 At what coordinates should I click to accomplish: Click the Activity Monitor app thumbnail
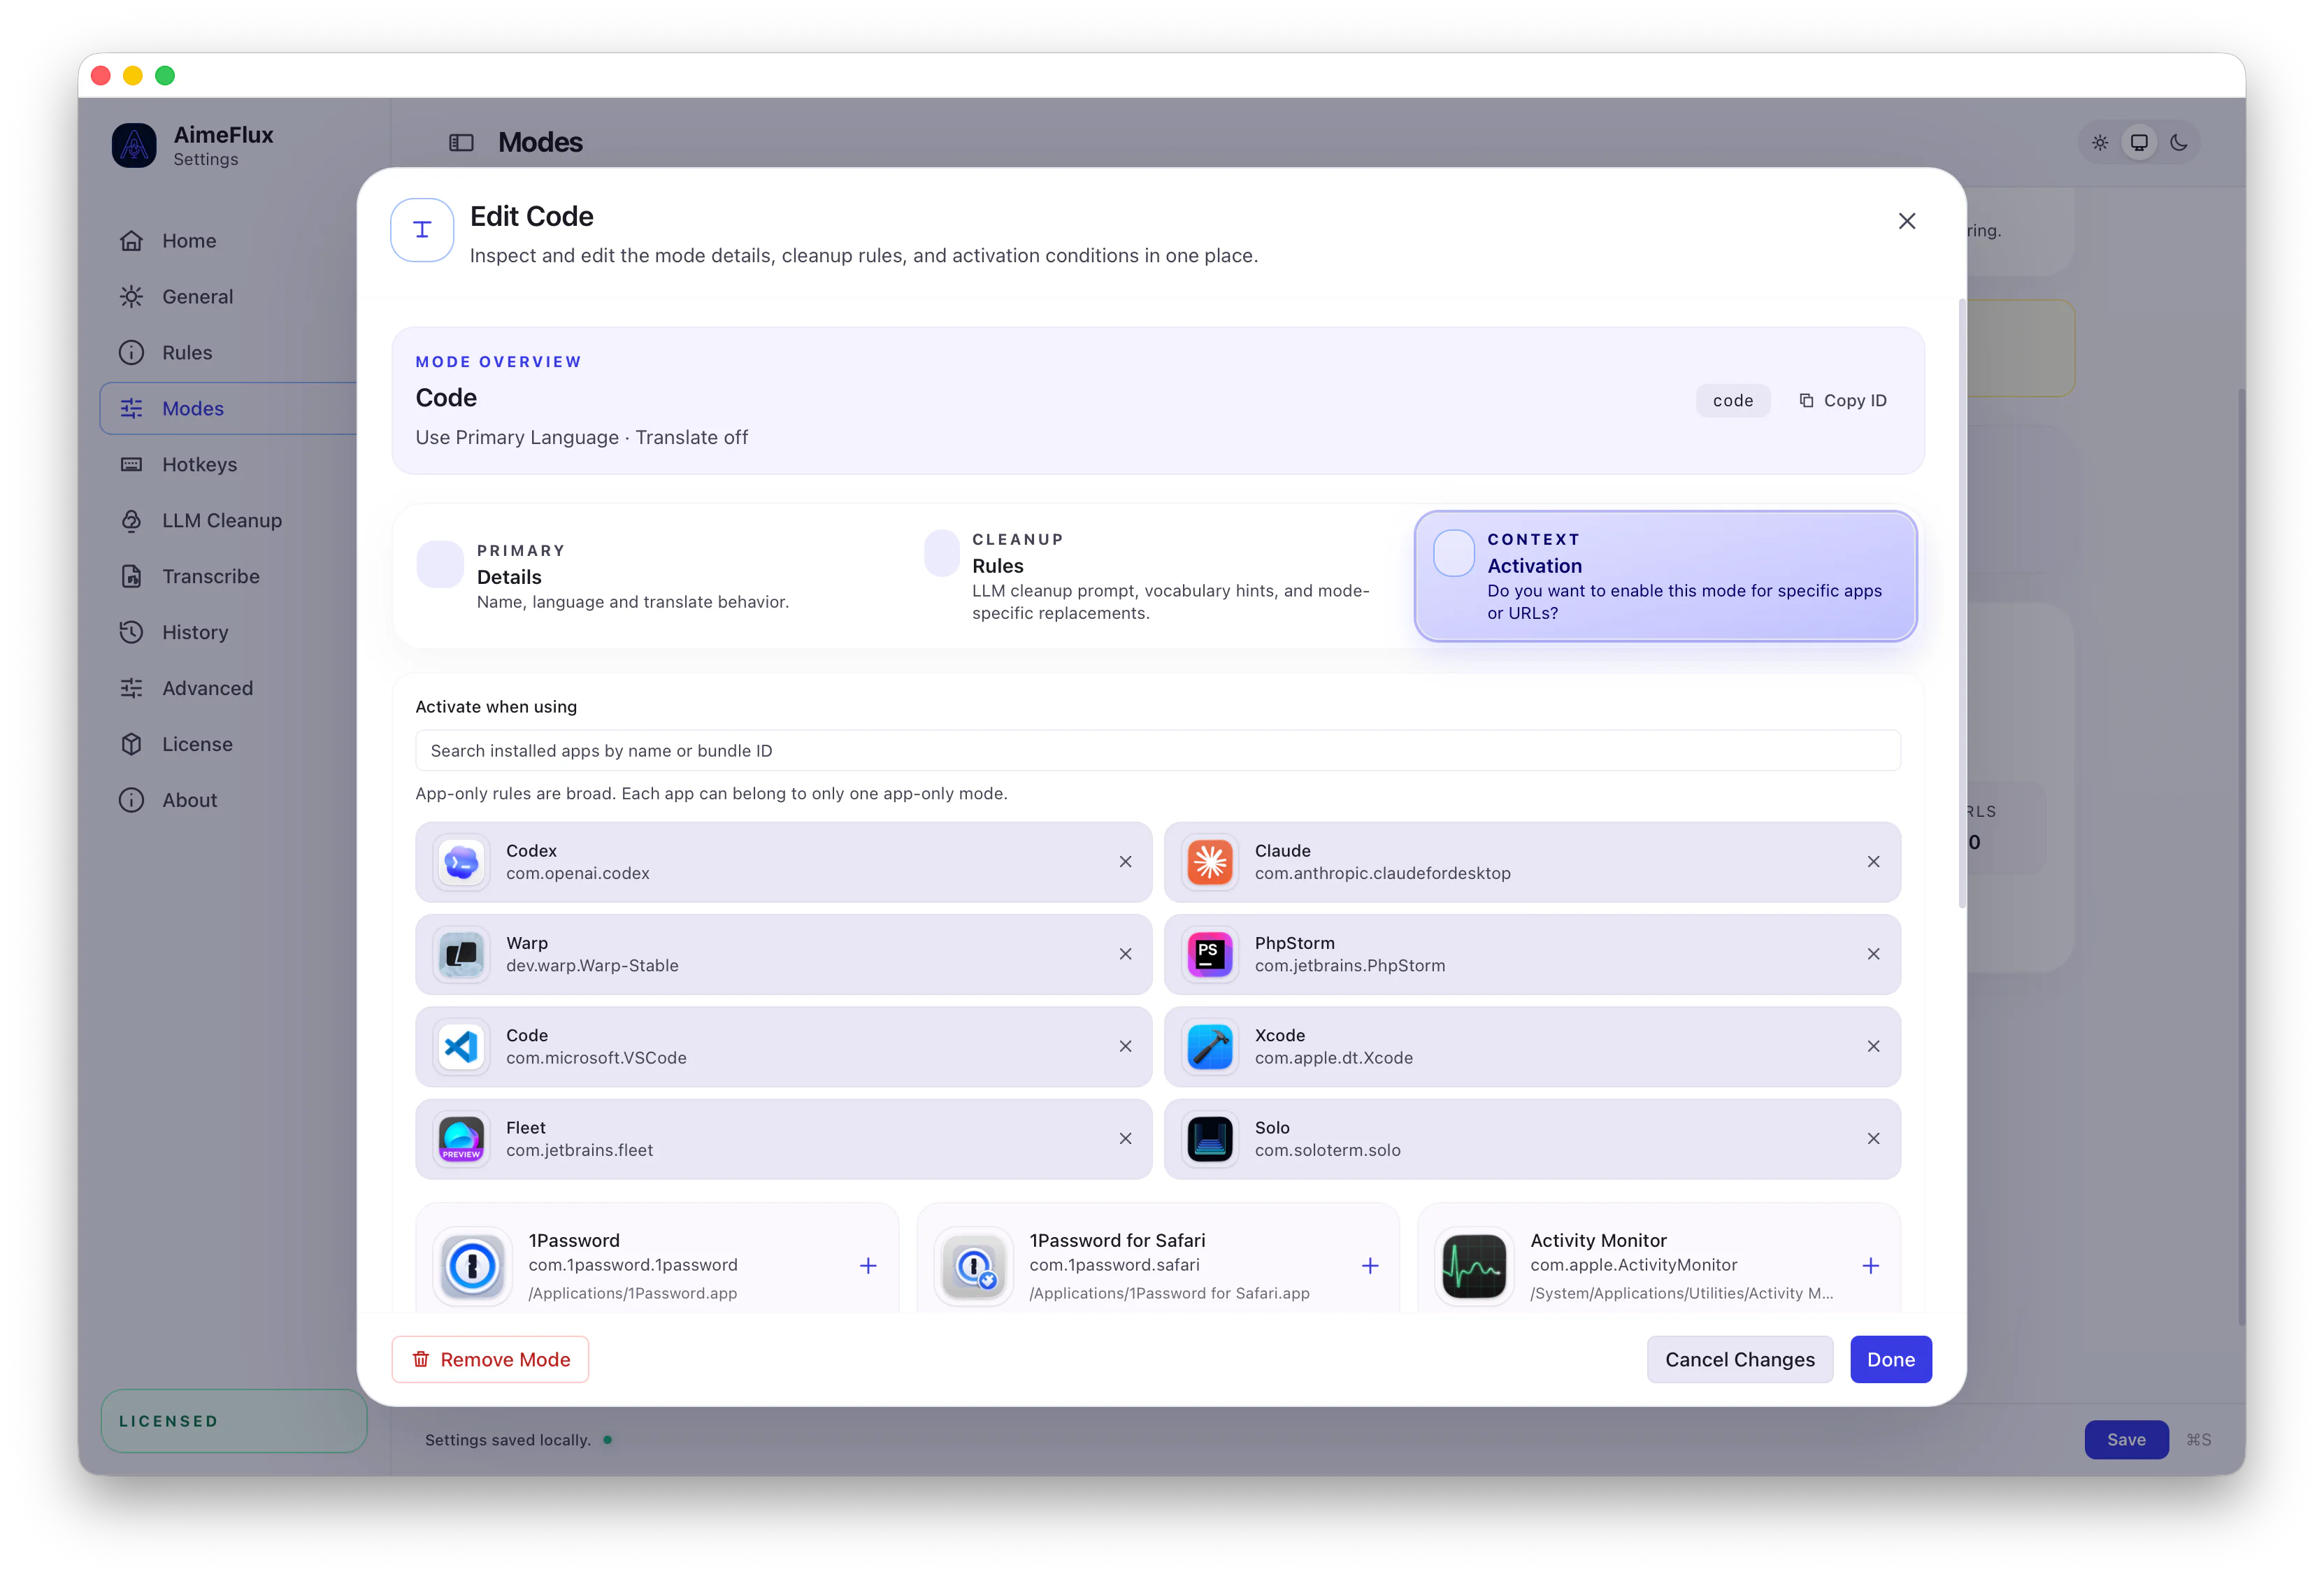1474,1266
